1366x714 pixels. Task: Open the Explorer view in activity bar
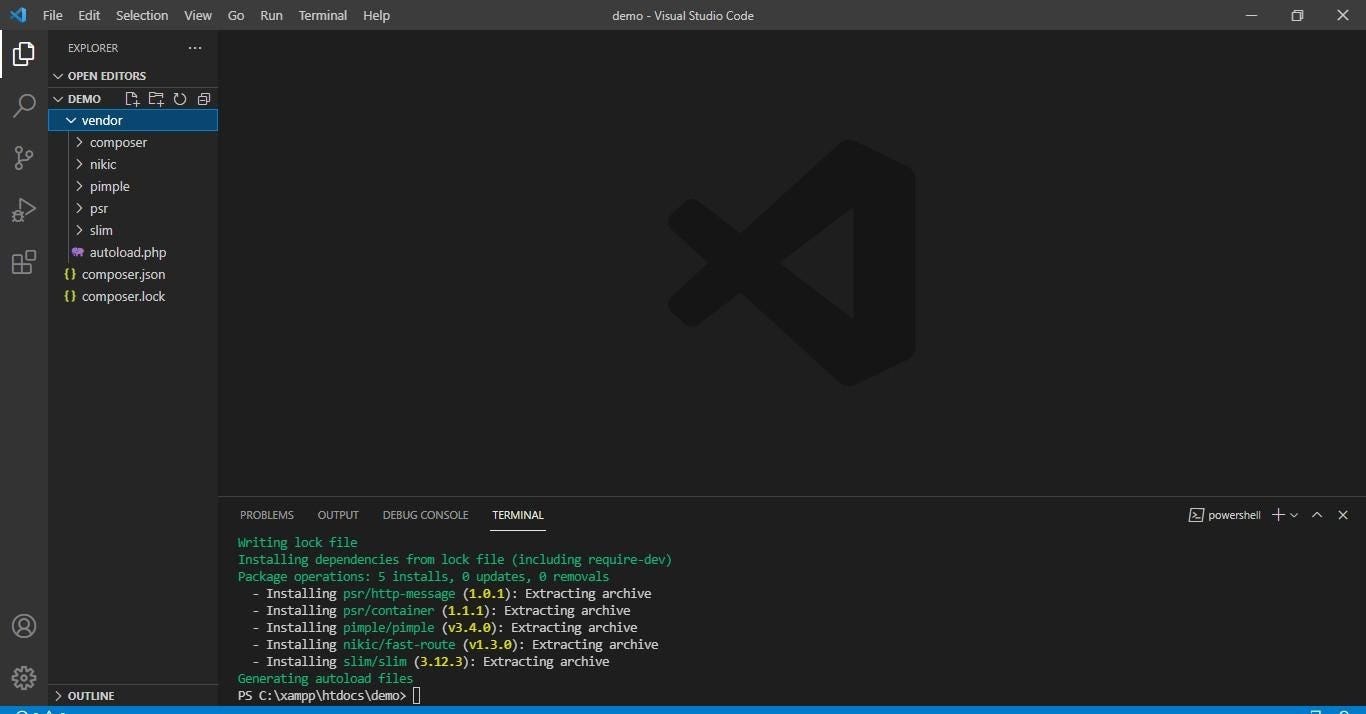[x=24, y=55]
